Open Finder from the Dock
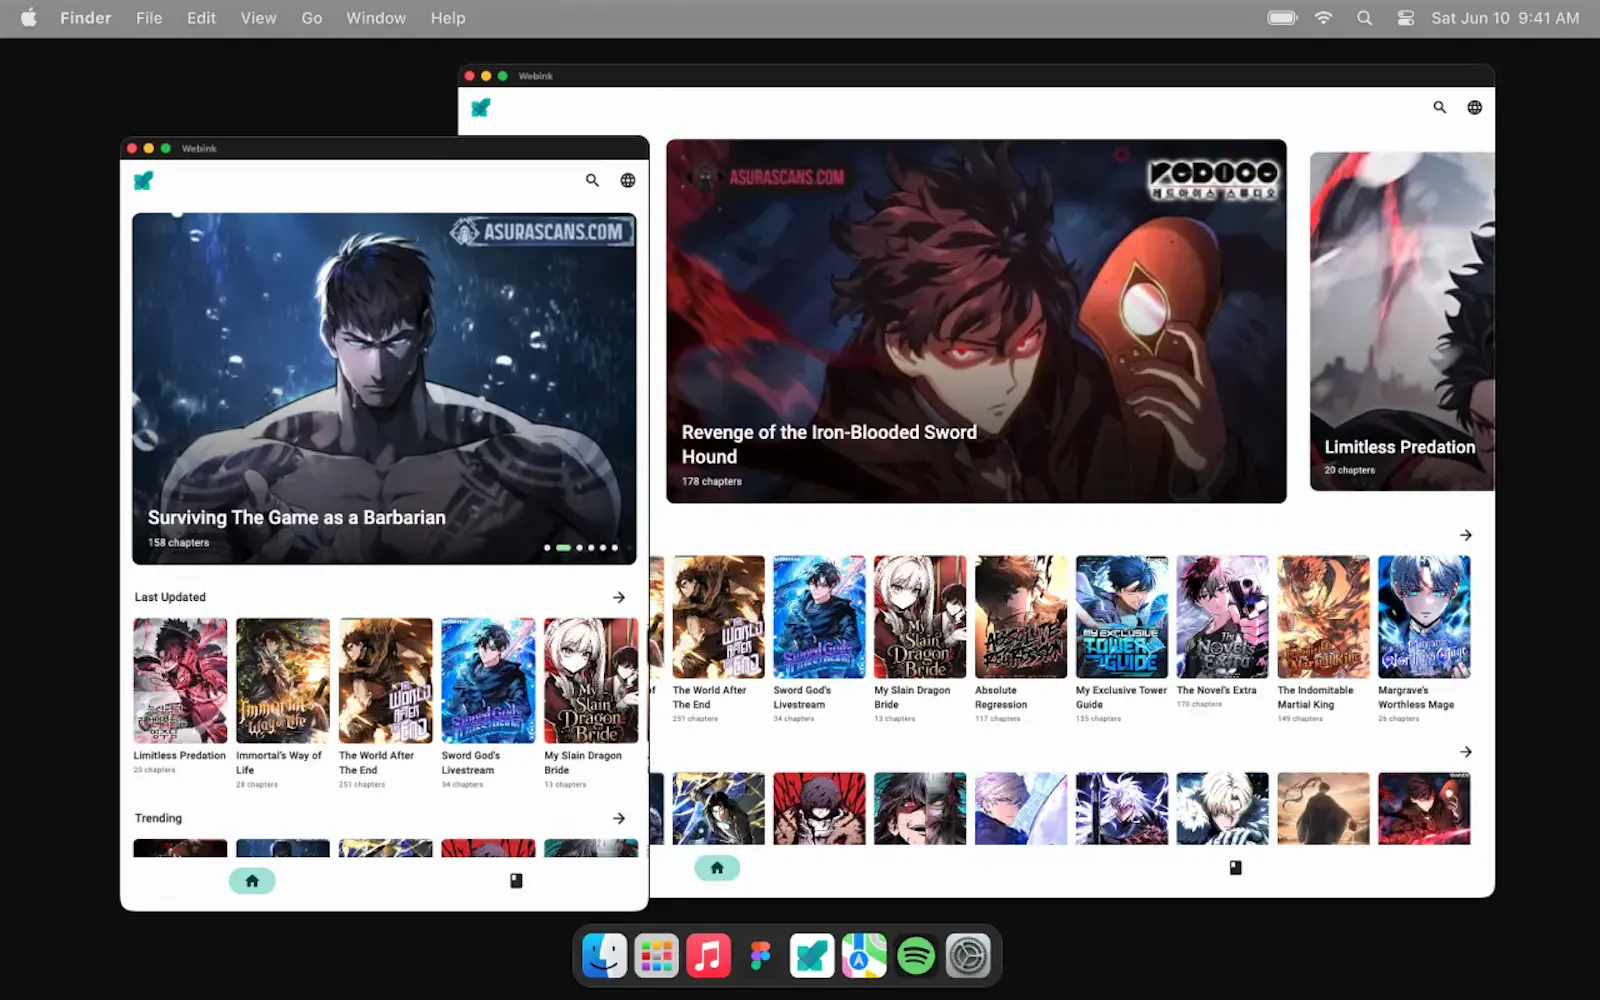Viewport: 1600px width, 1000px height. point(605,956)
